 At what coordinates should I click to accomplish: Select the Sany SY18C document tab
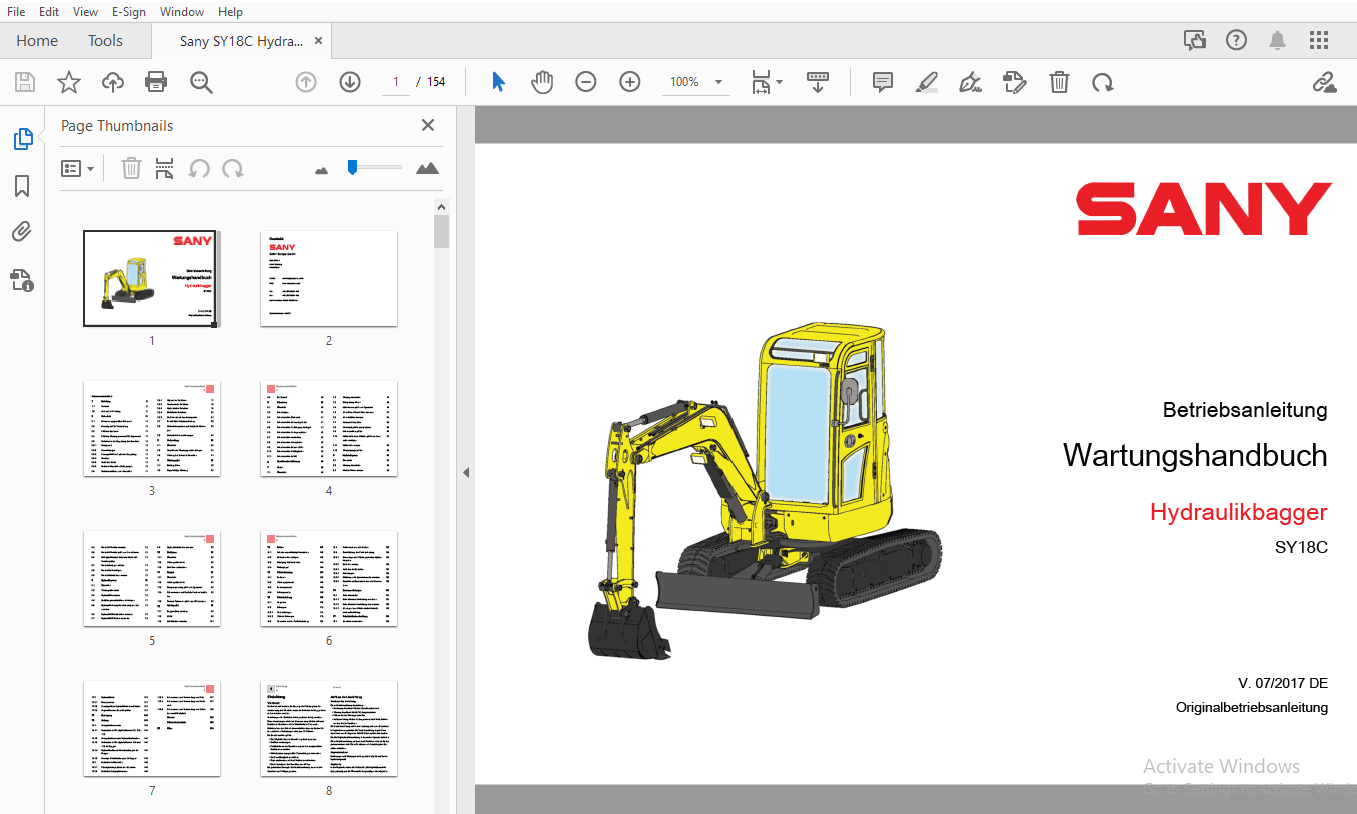239,41
